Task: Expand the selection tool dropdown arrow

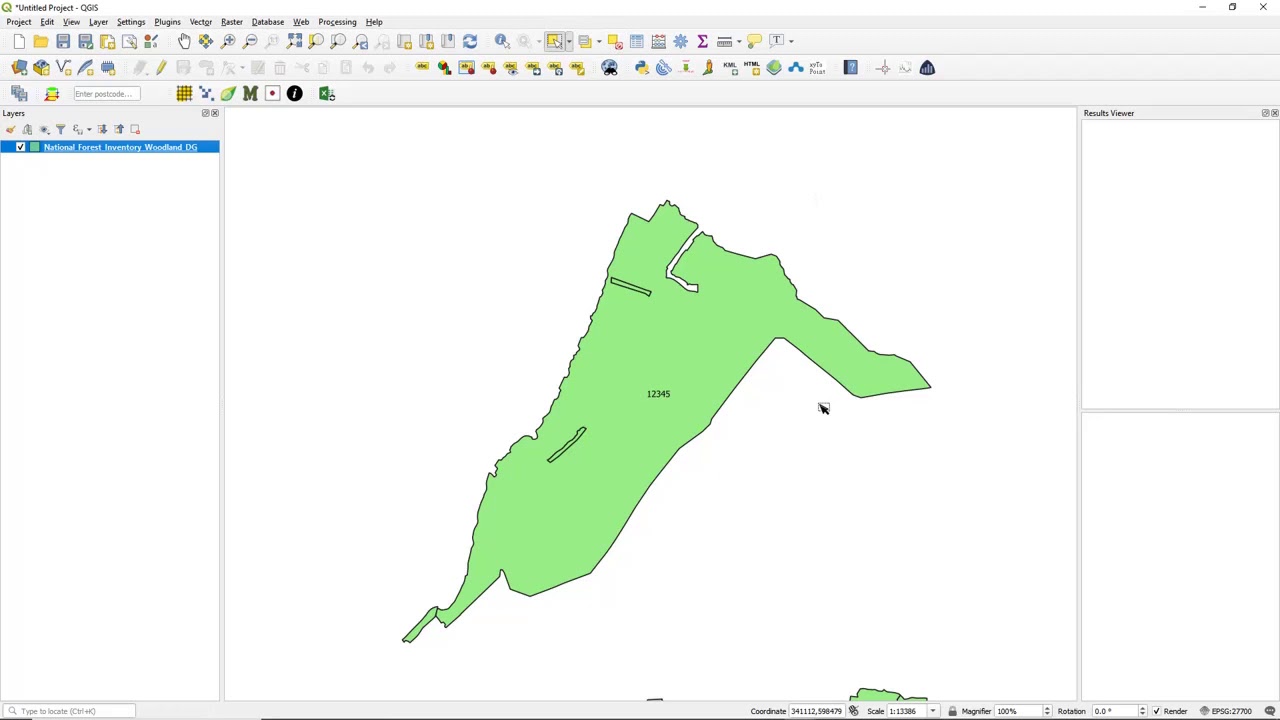Action: click(568, 41)
